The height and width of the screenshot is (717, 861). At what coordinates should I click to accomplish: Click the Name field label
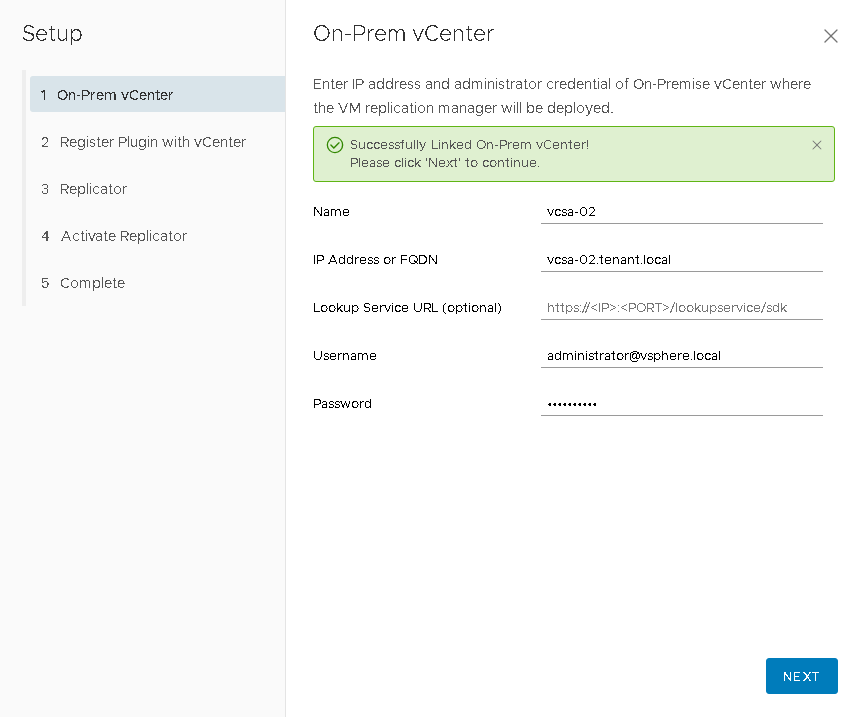pyautogui.click(x=331, y=212)
